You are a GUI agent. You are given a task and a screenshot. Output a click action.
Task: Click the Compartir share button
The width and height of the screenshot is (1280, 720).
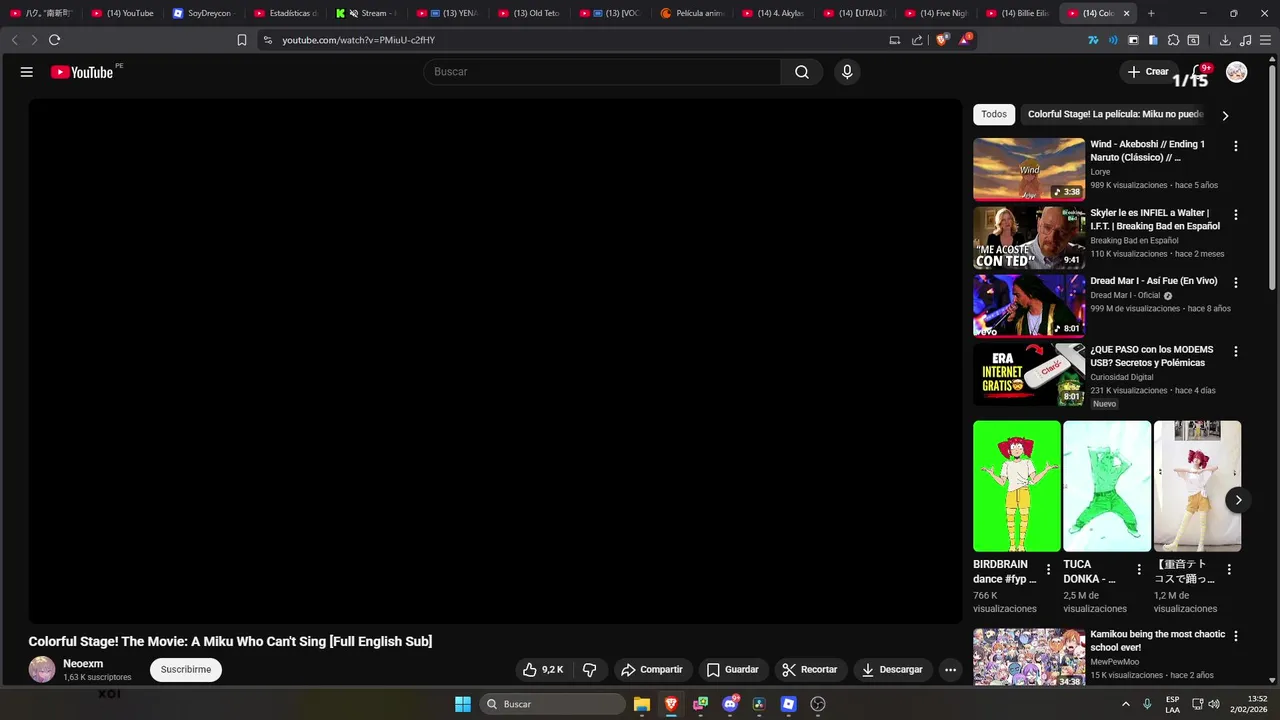point(651,670)
